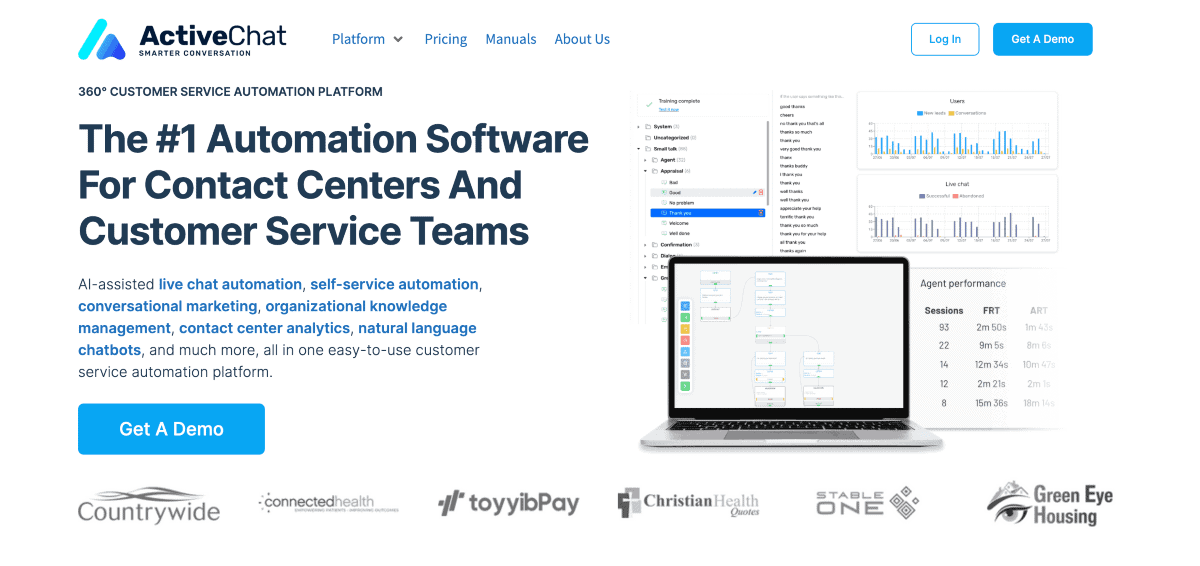Click the Countrywide logo
Screen dimensions: 1200x566
click(149, 504)
